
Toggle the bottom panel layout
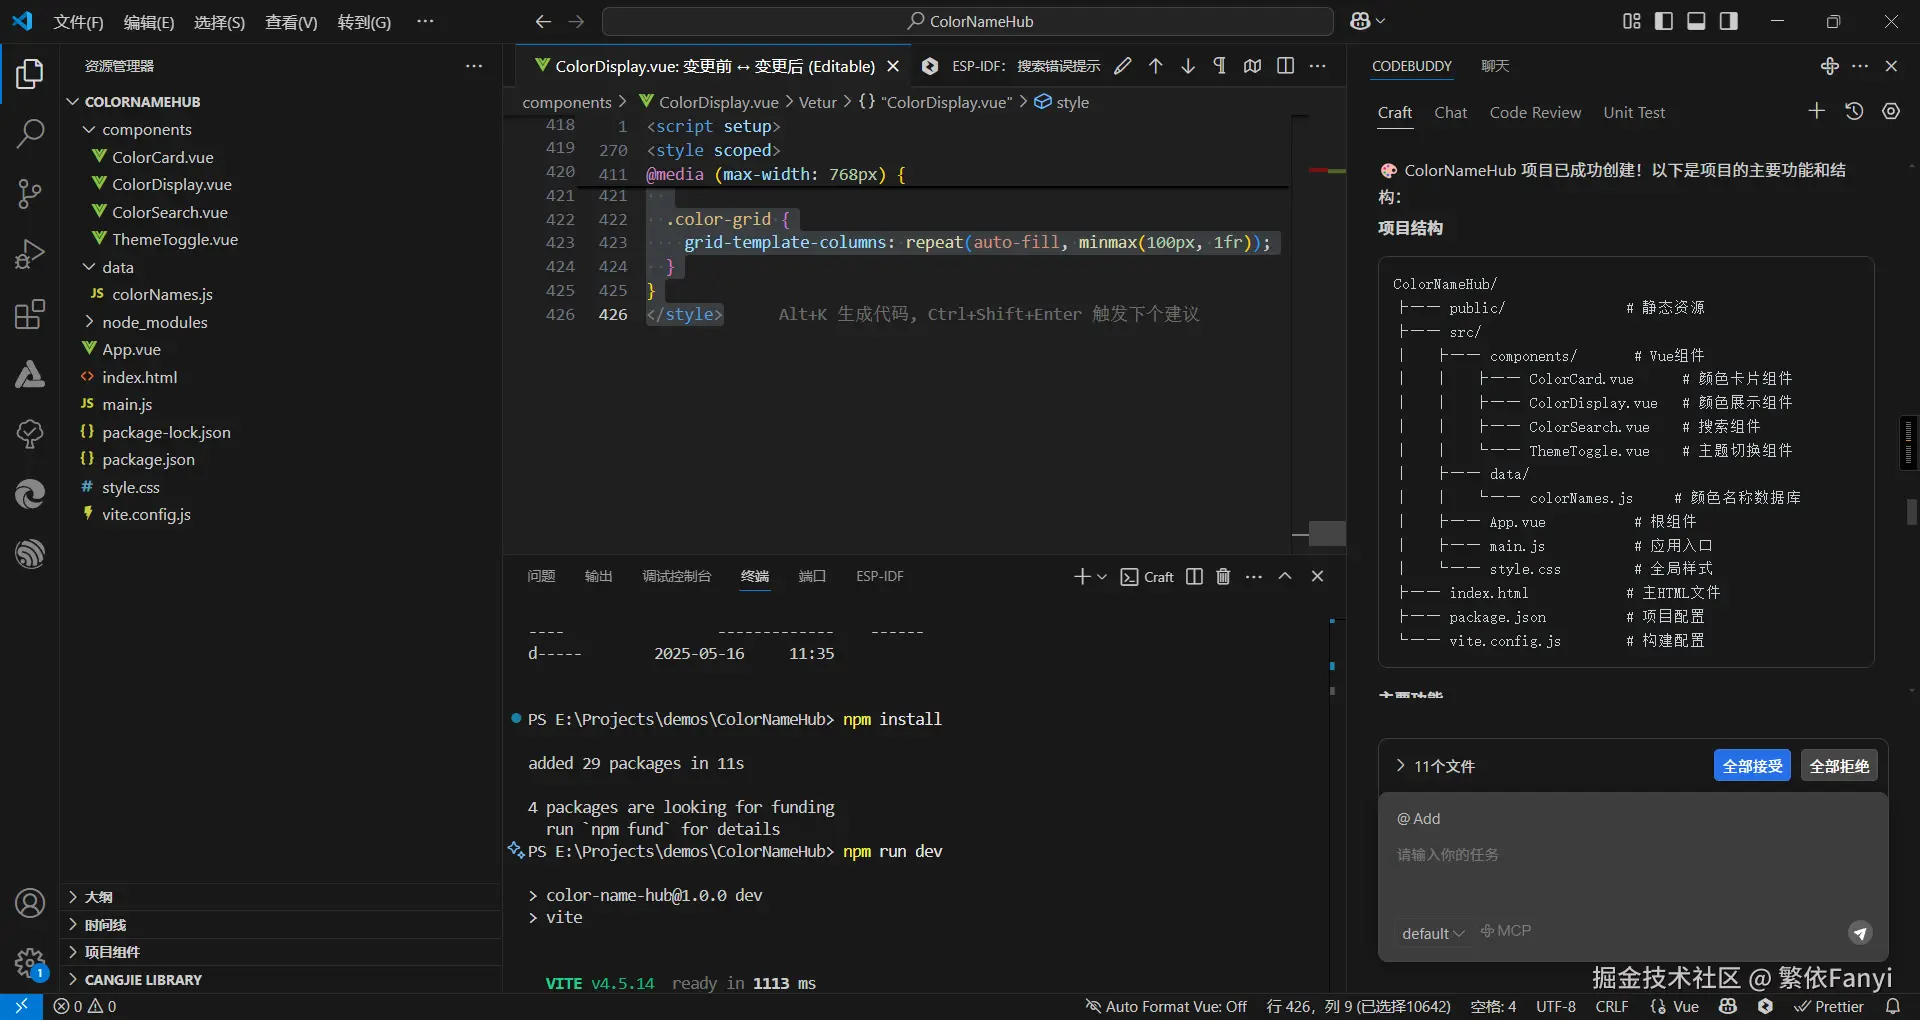pos(1696,21)
